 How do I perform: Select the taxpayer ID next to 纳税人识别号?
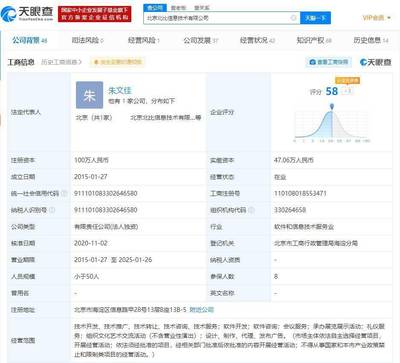pos(106,210)
